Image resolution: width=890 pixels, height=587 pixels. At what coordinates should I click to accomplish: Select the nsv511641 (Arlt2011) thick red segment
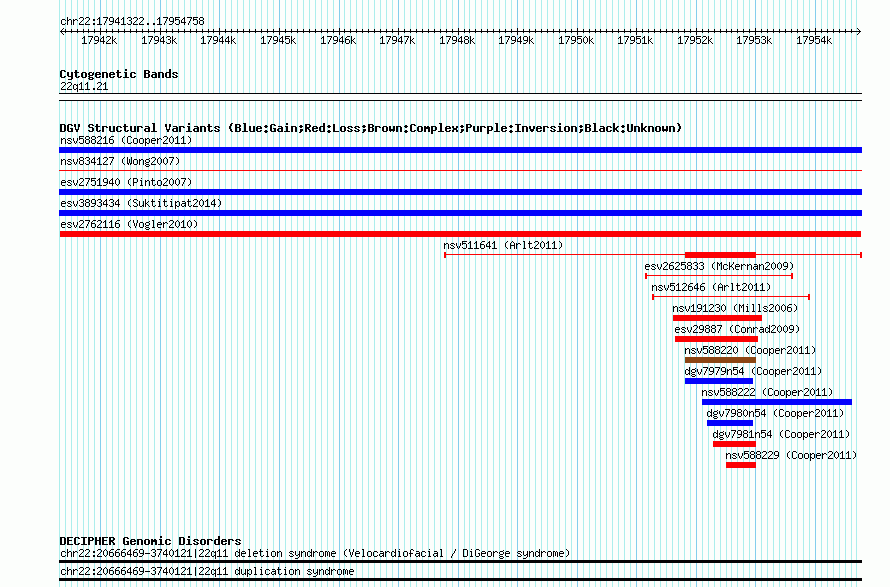pos(720,255)
